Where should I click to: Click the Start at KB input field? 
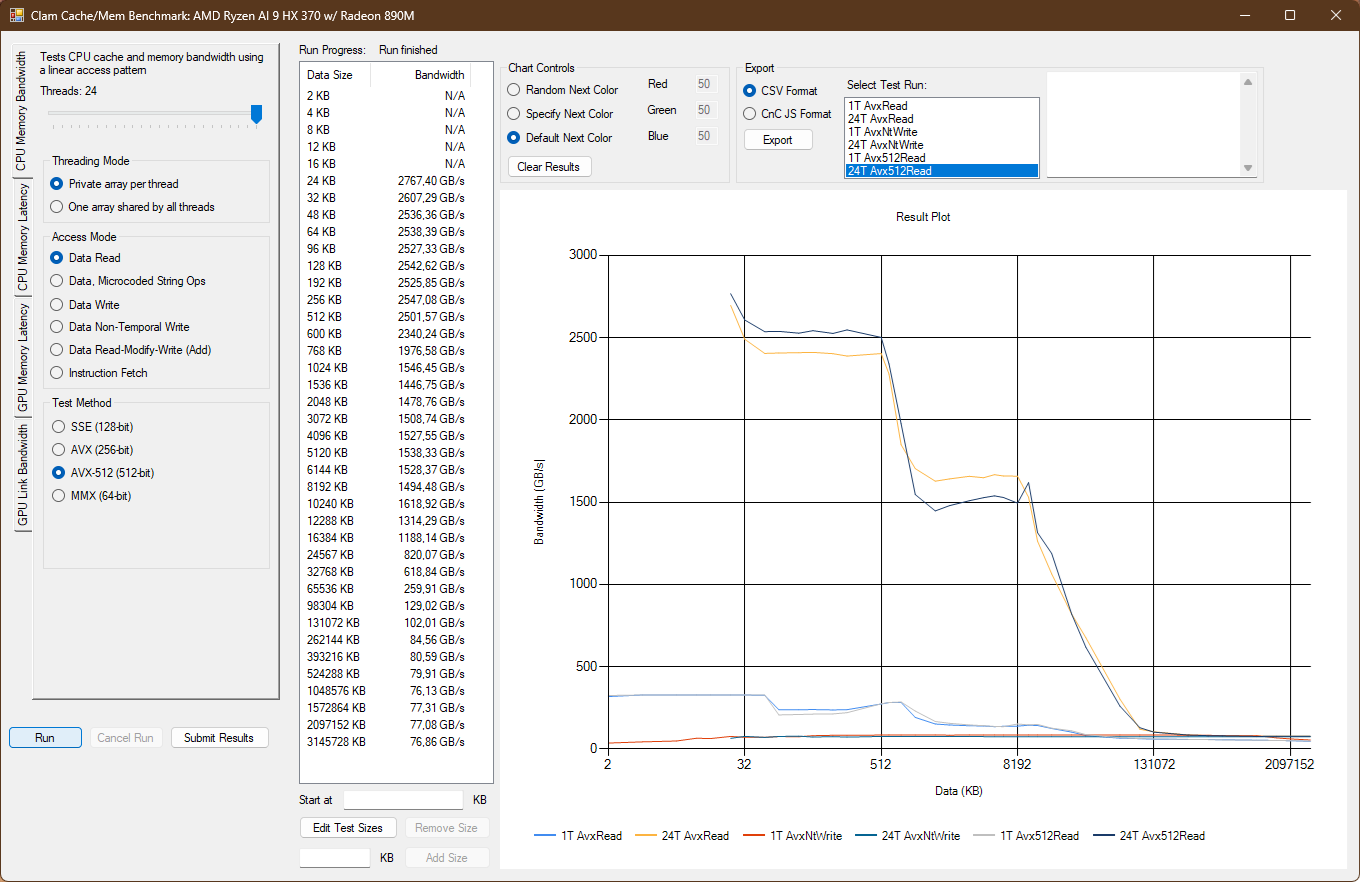click(x=403, y=800)
